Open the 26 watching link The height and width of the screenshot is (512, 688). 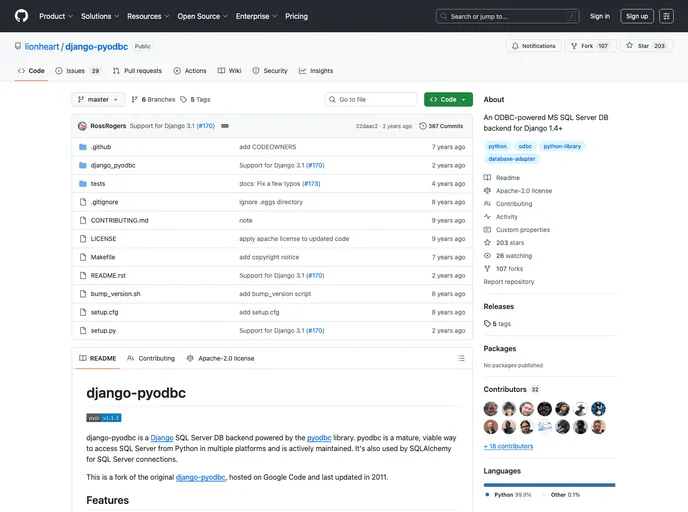pyautogui.click(x=508, y=256)
